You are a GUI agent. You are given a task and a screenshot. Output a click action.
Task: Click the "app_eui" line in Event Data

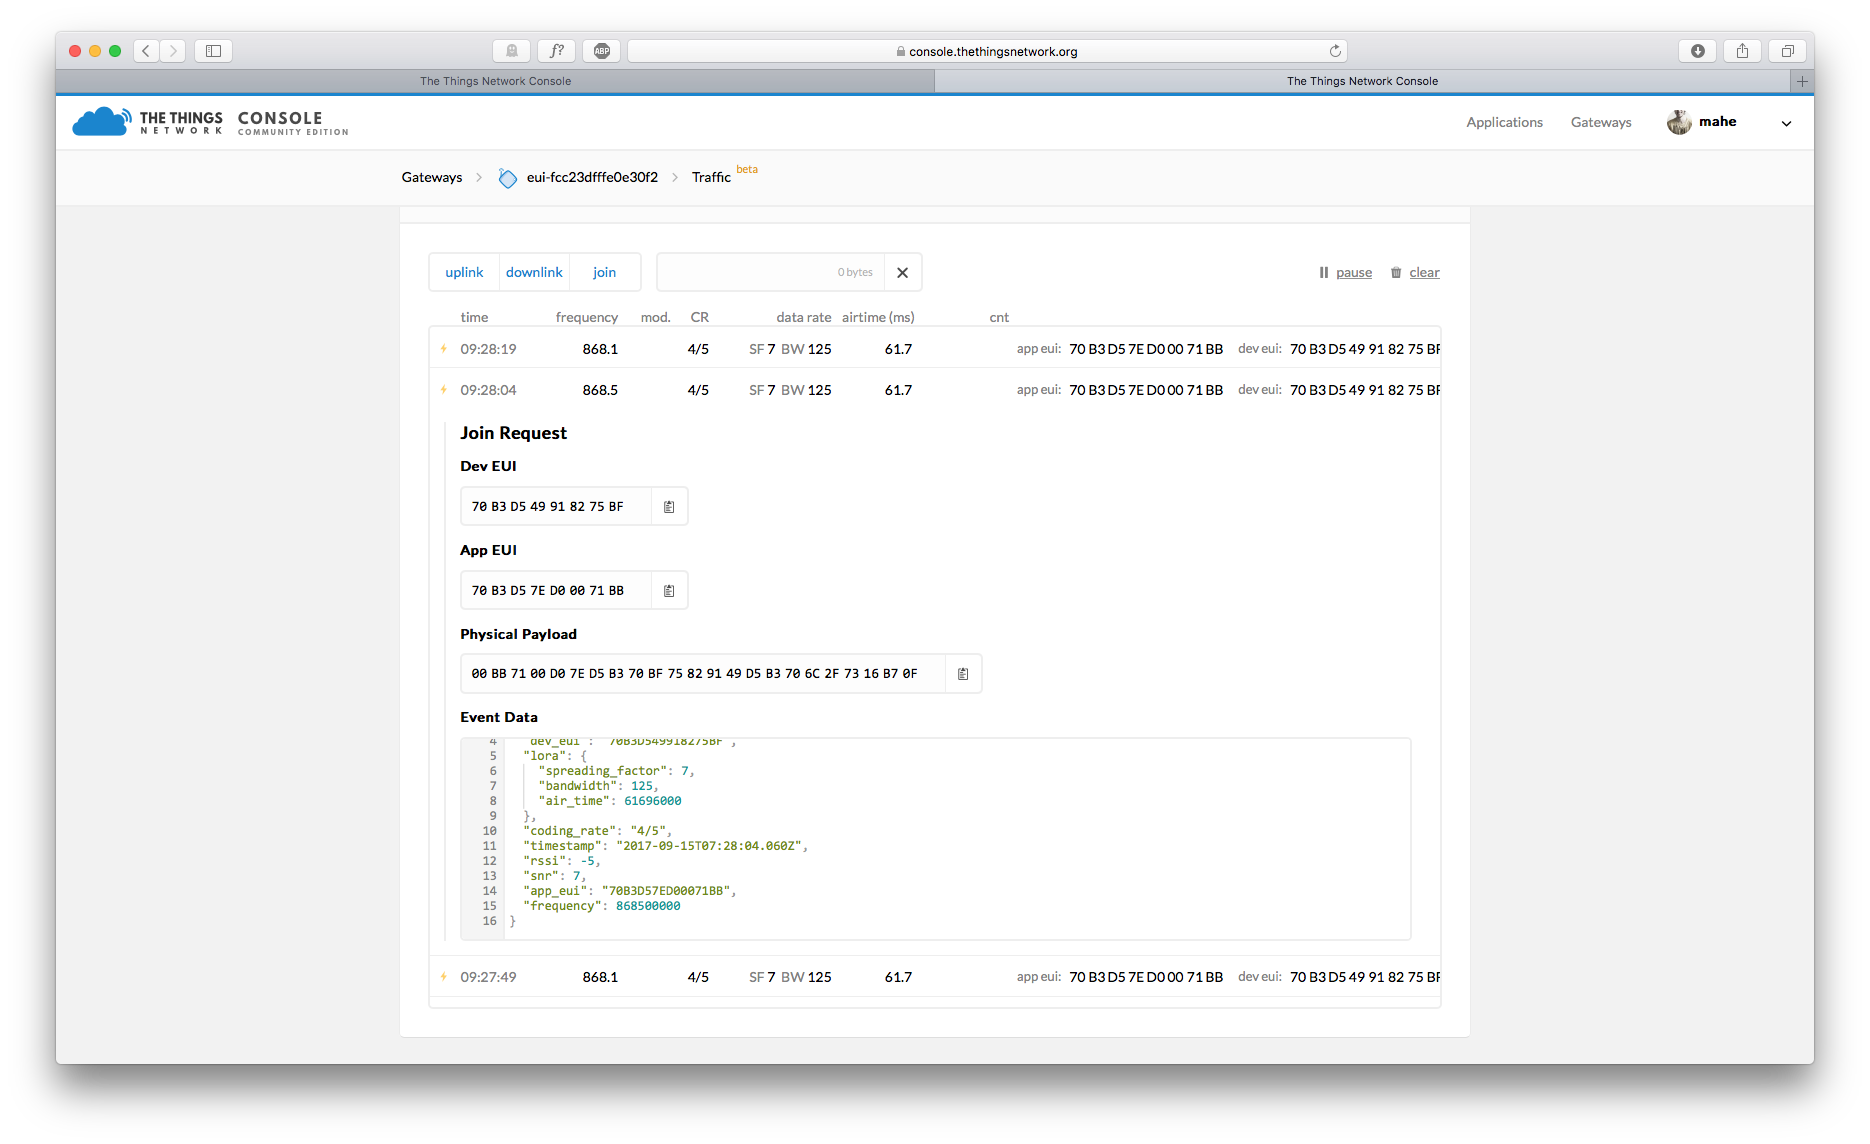tap(629, 891)
